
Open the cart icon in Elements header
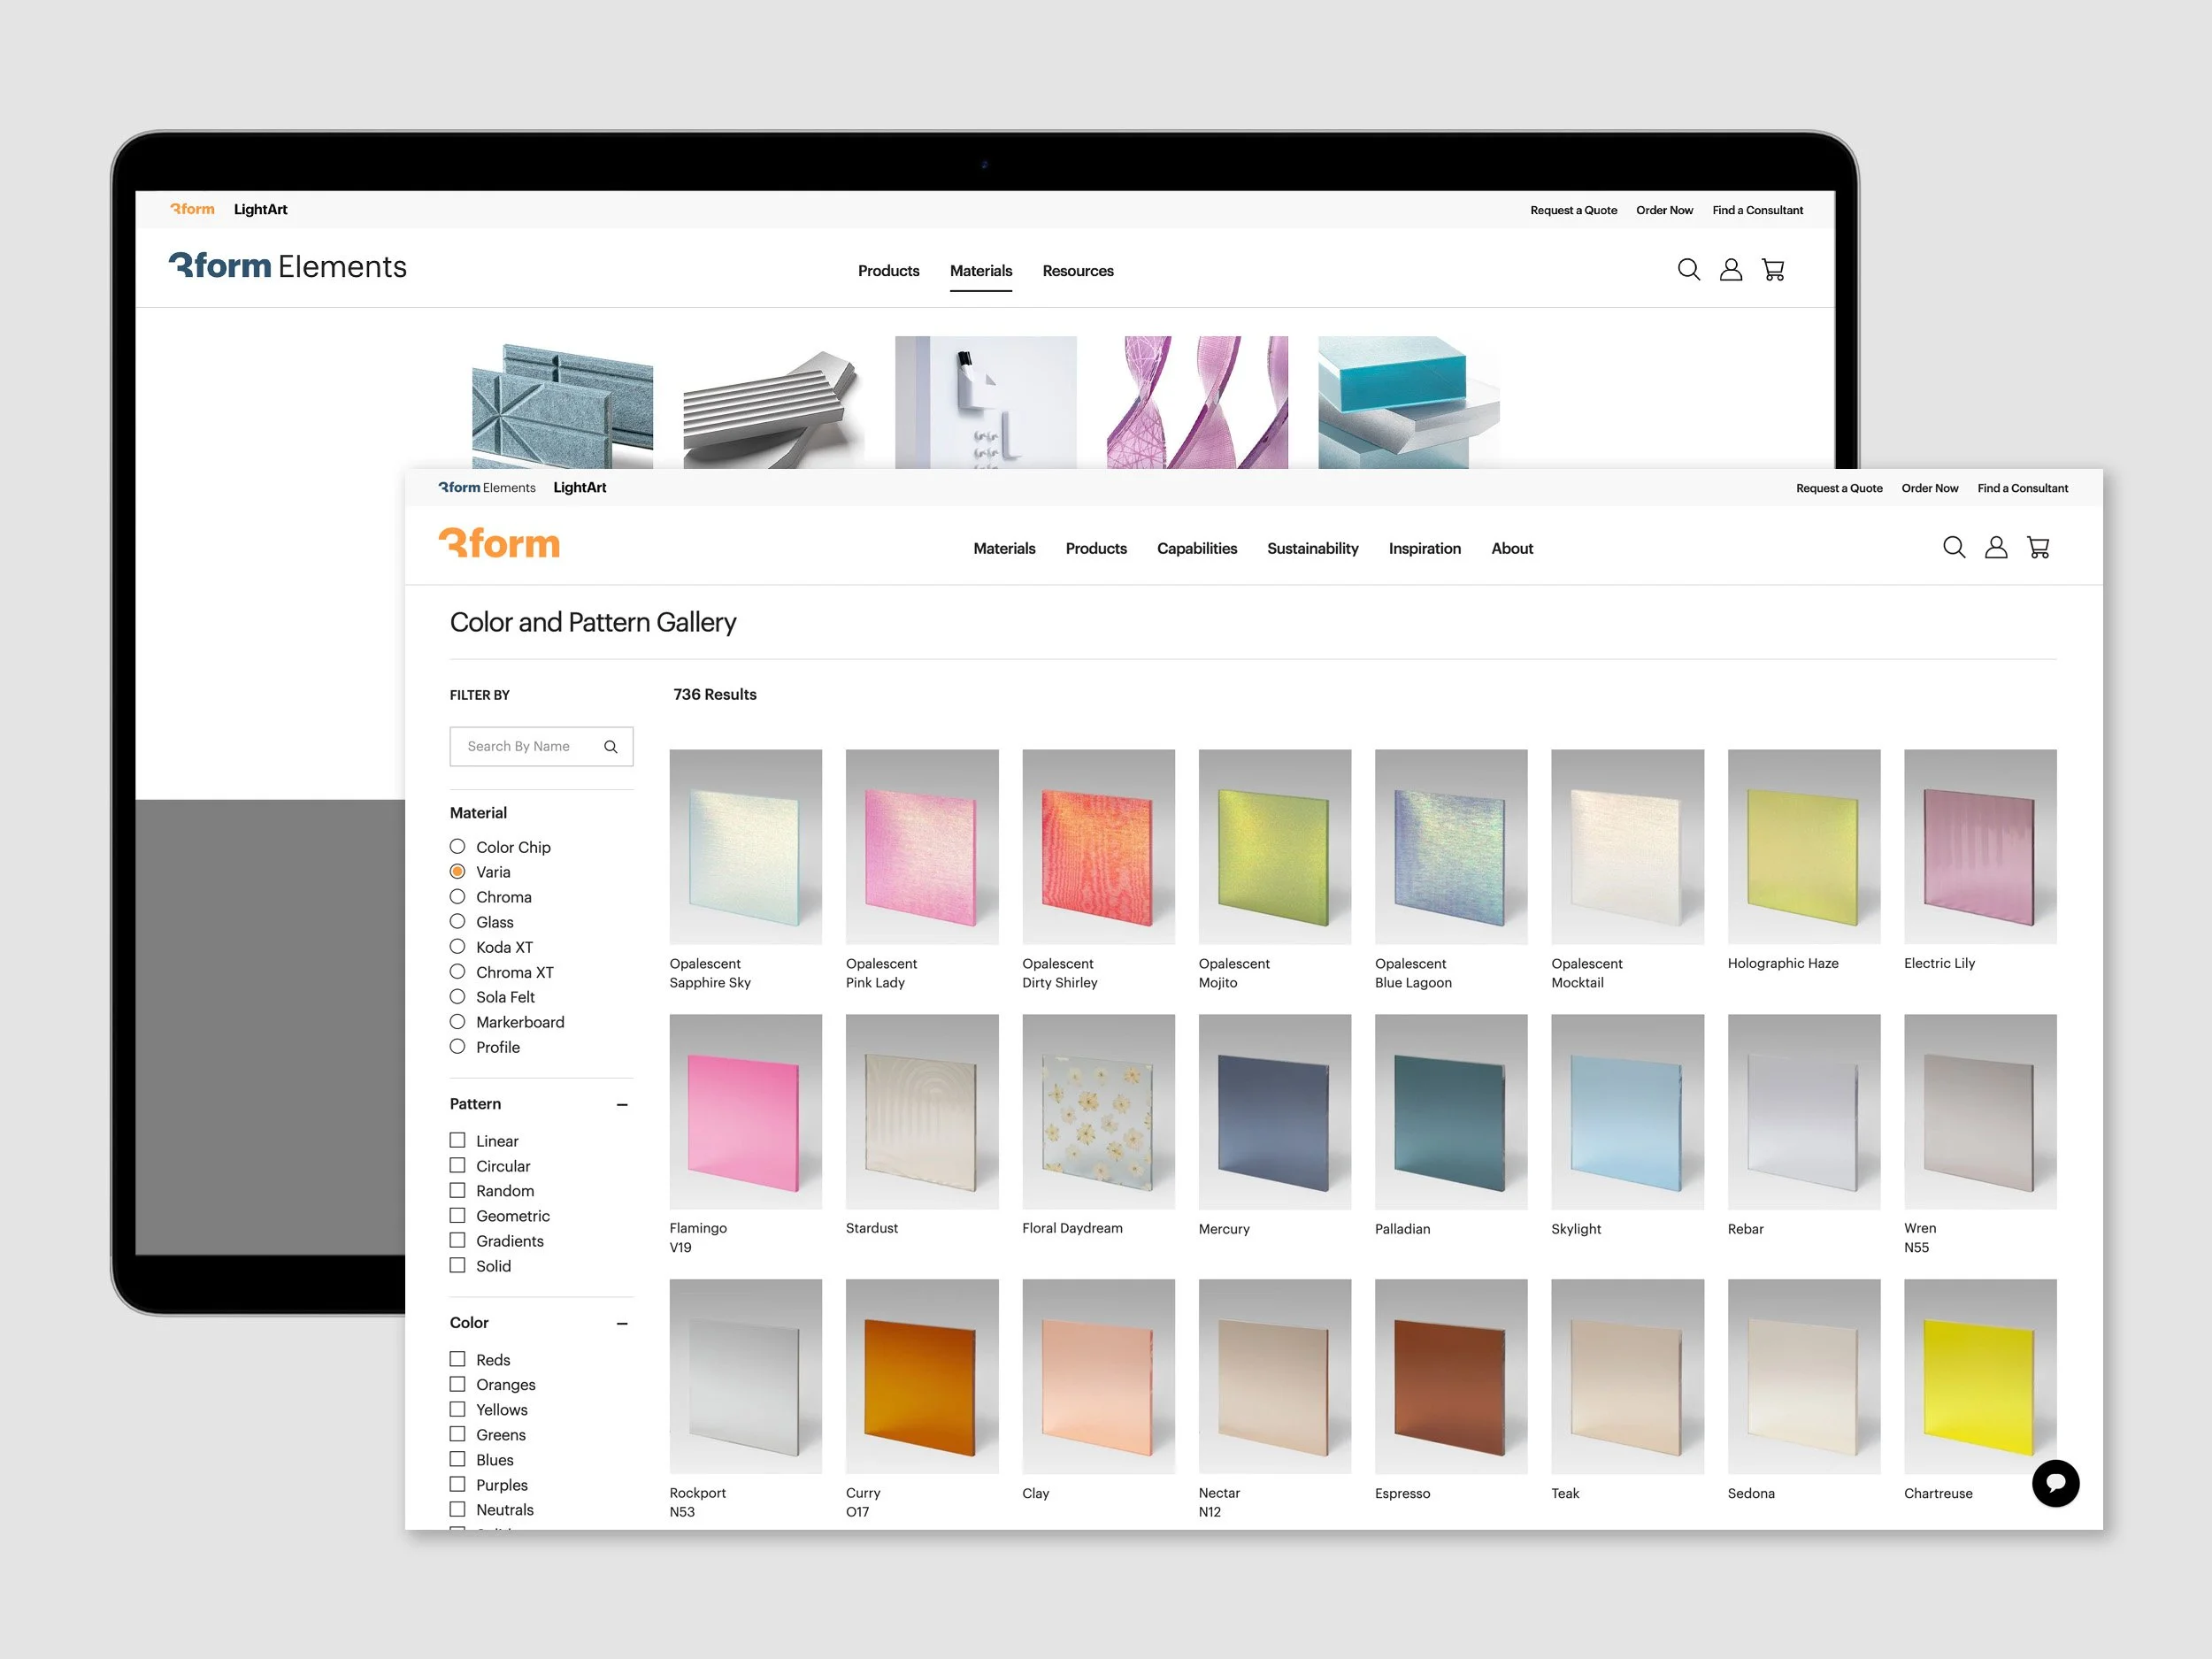[x=1772, y=269]
